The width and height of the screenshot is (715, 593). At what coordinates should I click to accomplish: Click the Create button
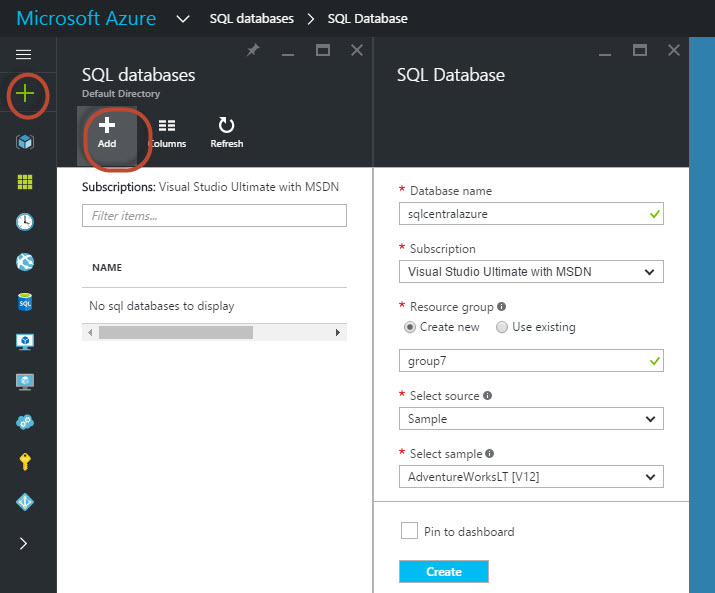(443, 572)
